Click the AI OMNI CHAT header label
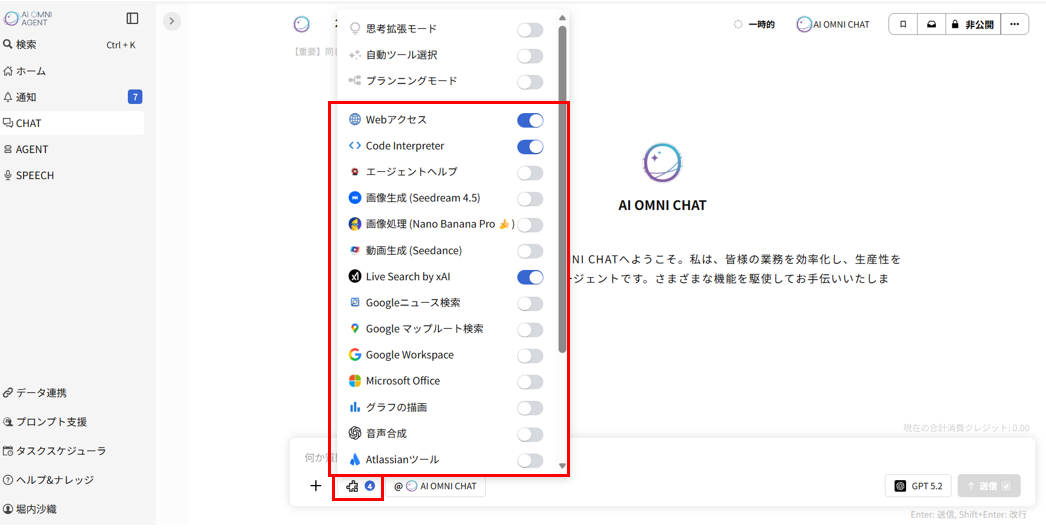 pos(833,25)
